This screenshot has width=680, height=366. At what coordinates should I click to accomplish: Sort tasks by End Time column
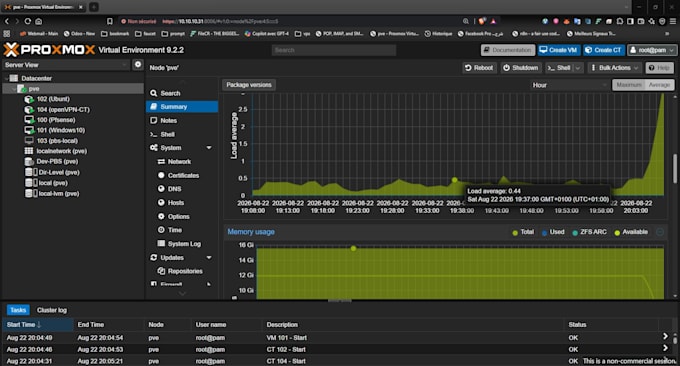coord(108,325)
